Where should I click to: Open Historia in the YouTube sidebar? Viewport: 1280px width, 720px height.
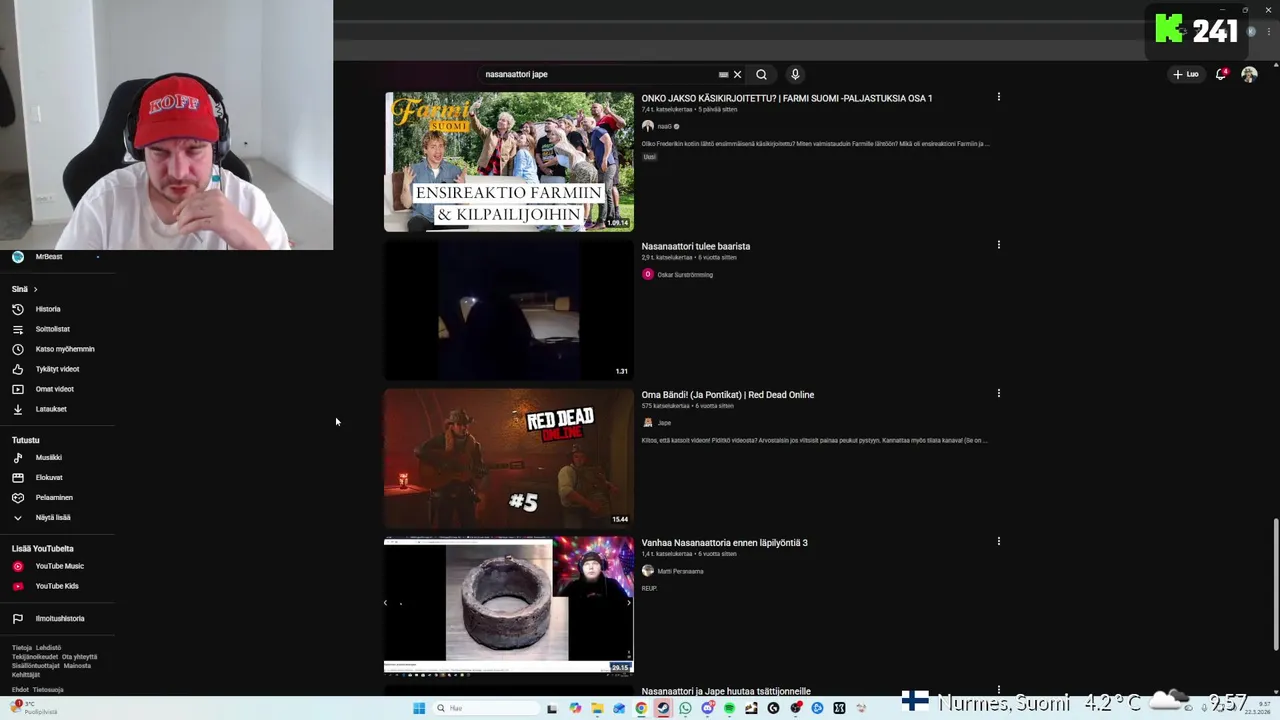[48, 309]
